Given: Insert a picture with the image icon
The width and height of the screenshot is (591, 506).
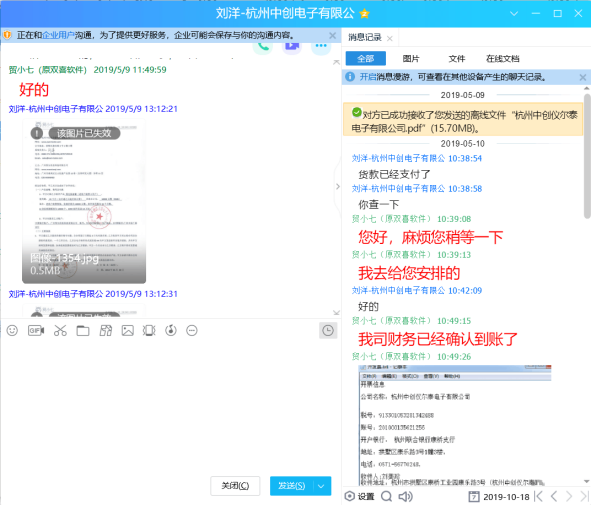Looking at the screenshot, I should pyautogui.click(x=128, y=331).
